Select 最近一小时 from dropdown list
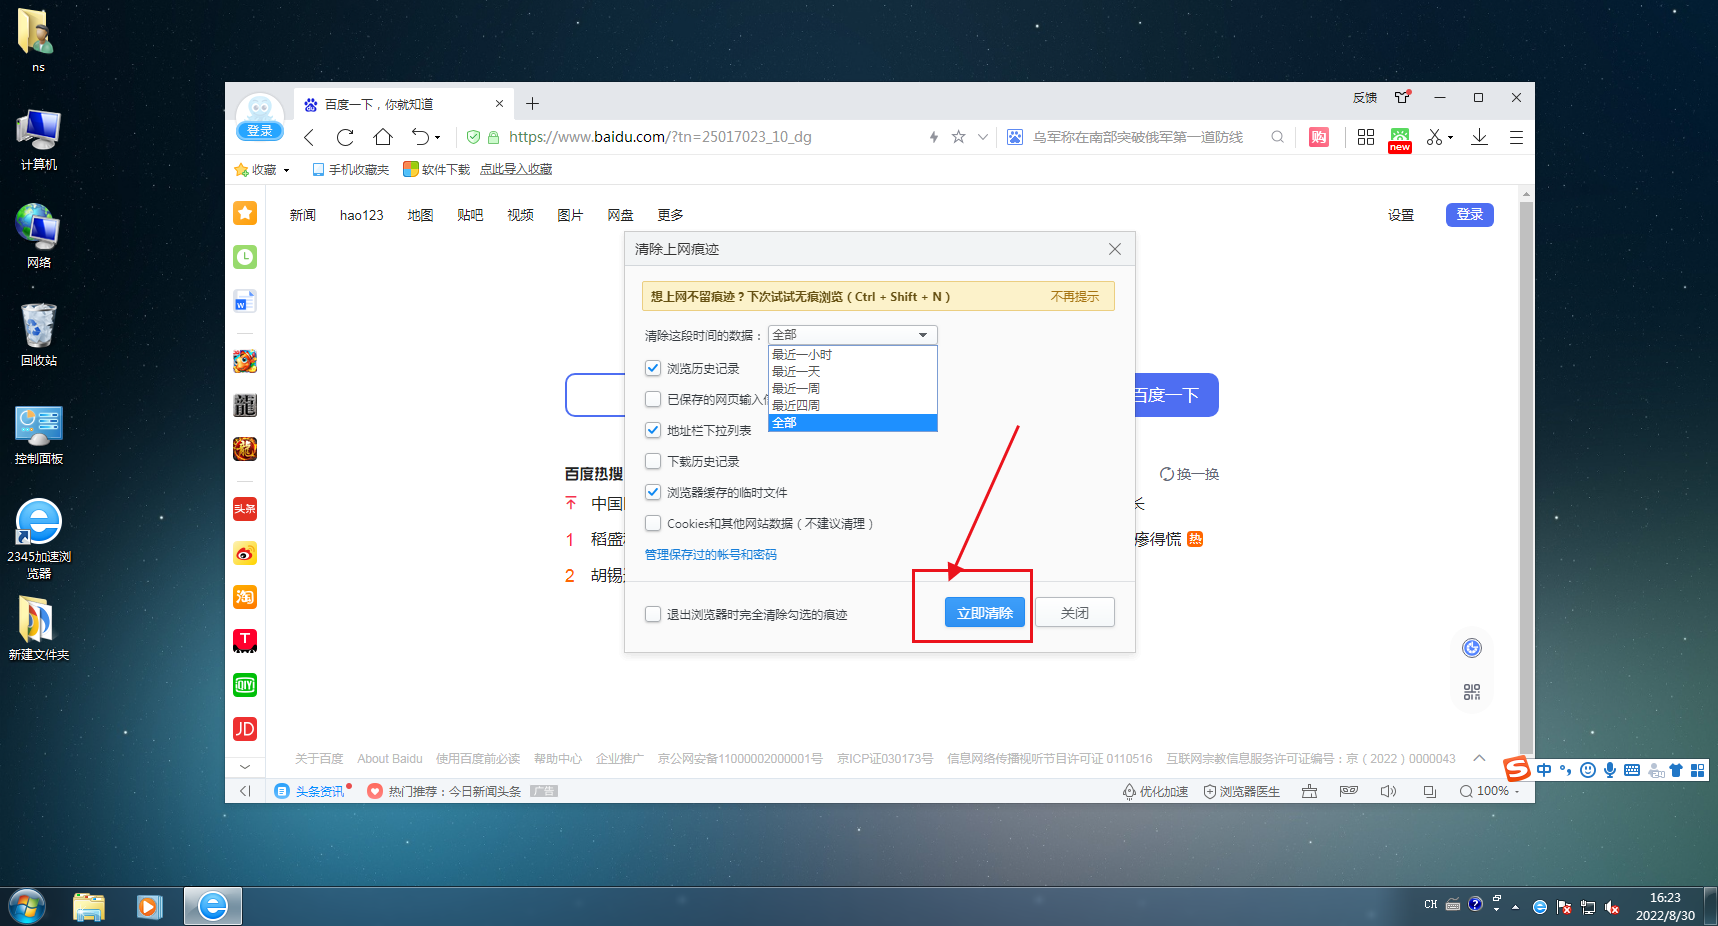The width and height of the screenshot is (1718, 926). tap(853, 355)
